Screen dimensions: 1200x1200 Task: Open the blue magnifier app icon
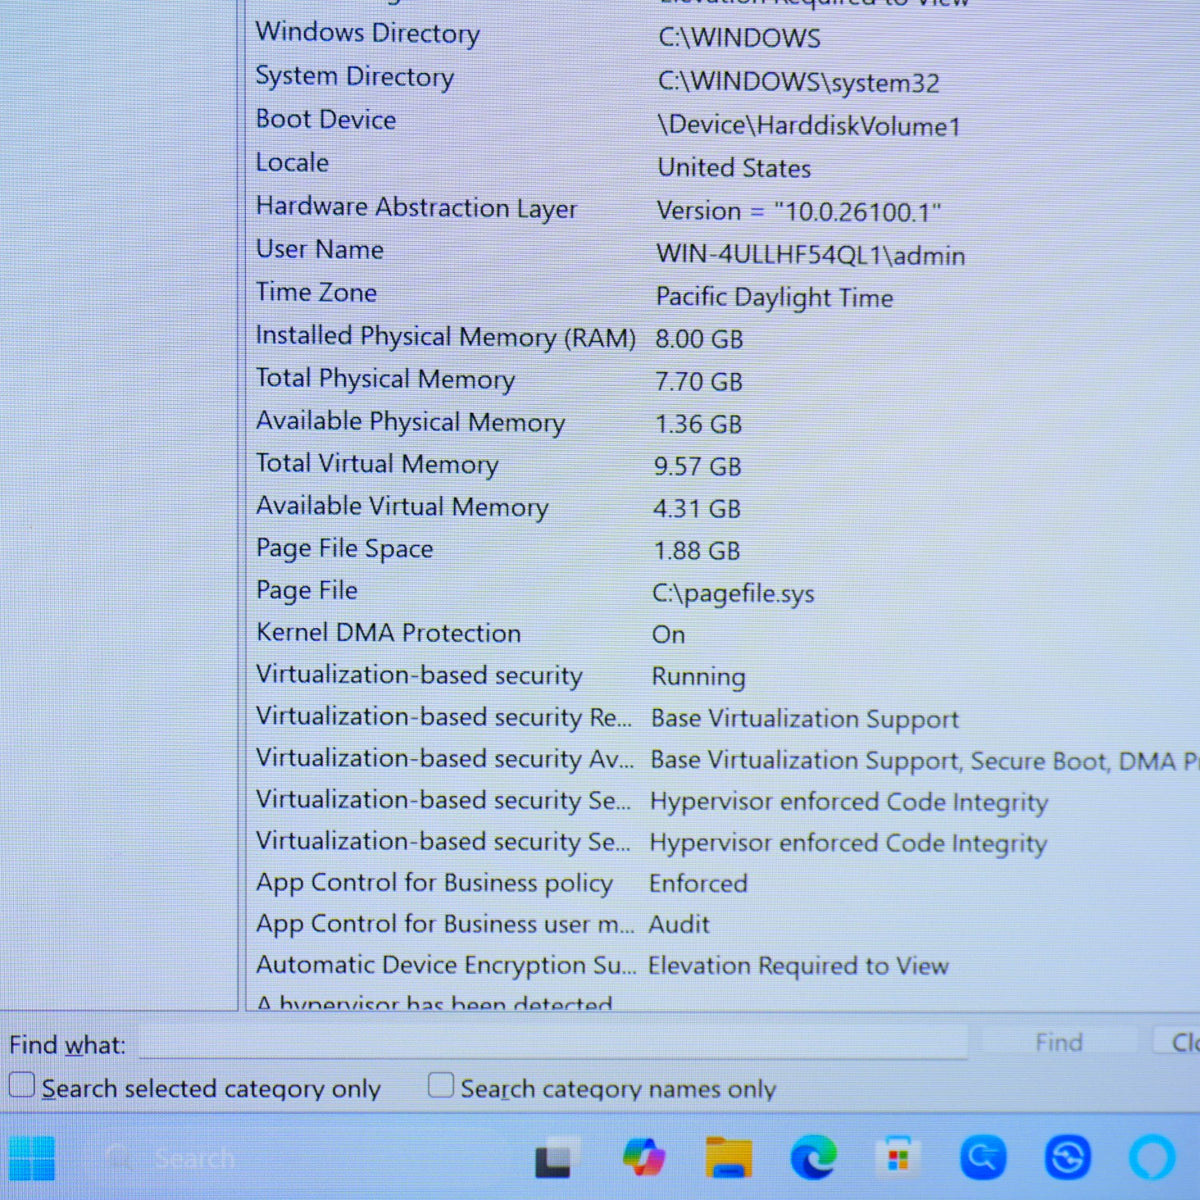[983, 1158]
